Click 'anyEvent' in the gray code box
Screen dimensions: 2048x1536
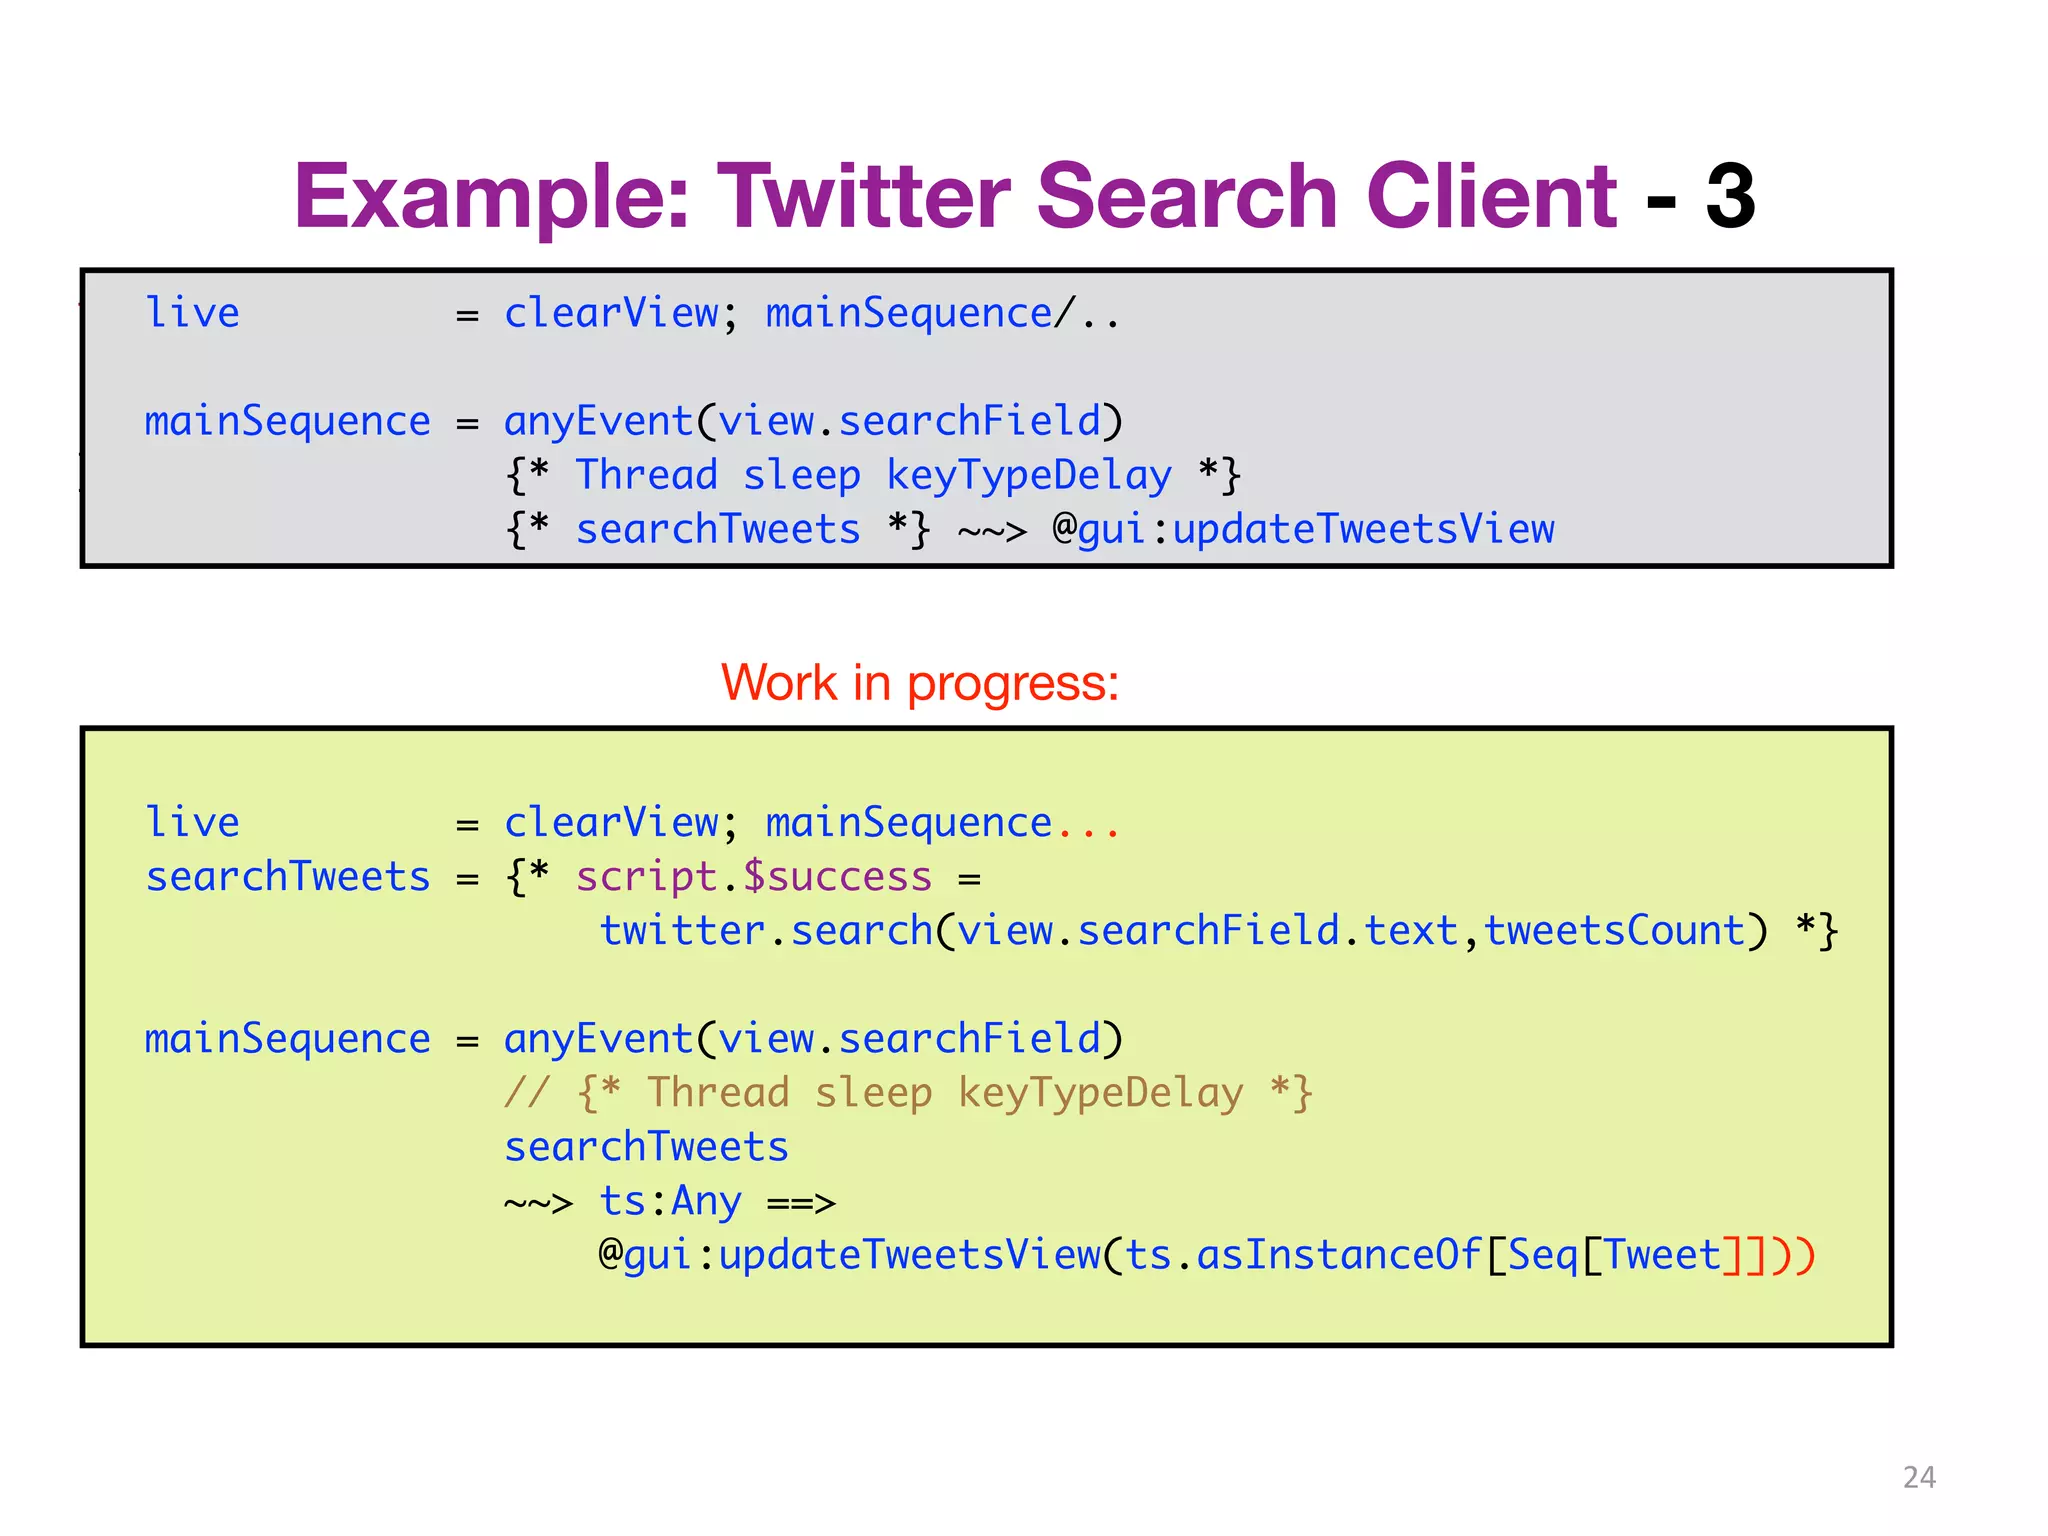pyautogui.click(x=598, y=421)
